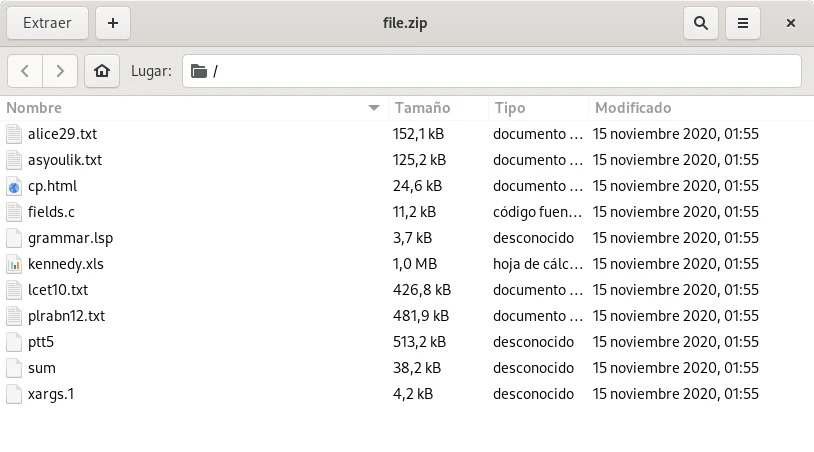This screenshot has height=452, width=814.
Task: Go back with the left arrow button
Action: click(x=25, y=71)
